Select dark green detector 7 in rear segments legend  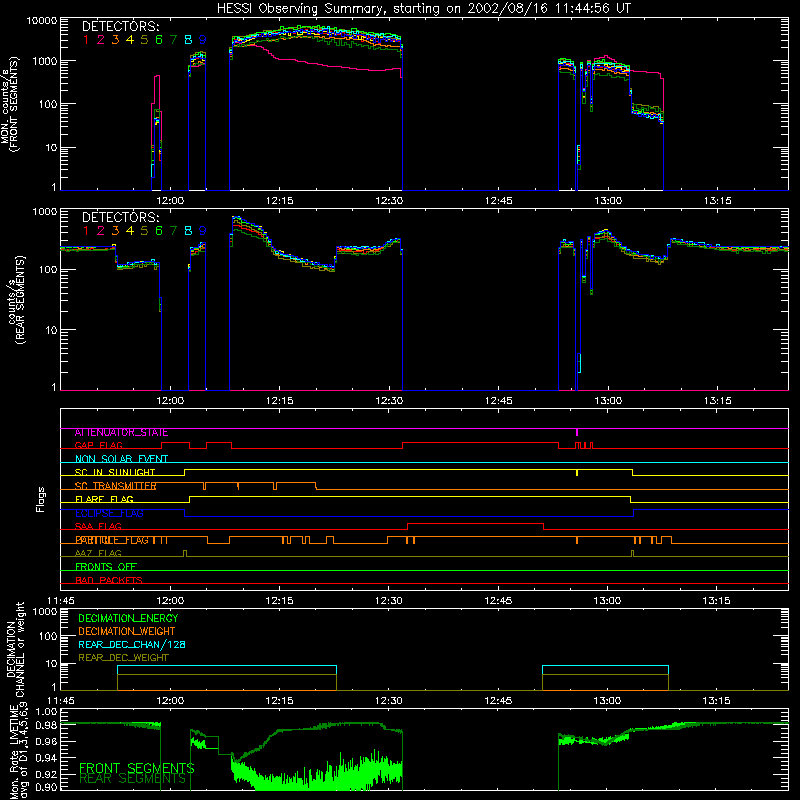[173, 231]
